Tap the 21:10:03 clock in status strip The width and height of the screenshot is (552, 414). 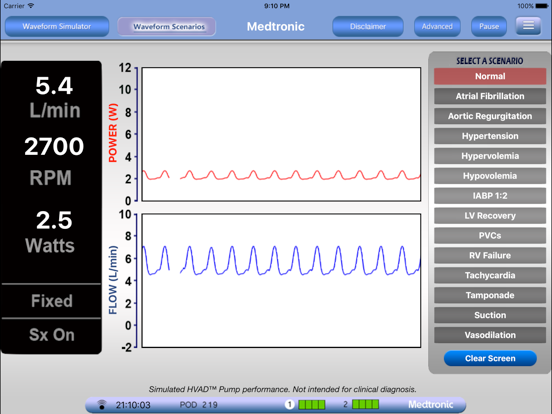[x=133, y=405]
